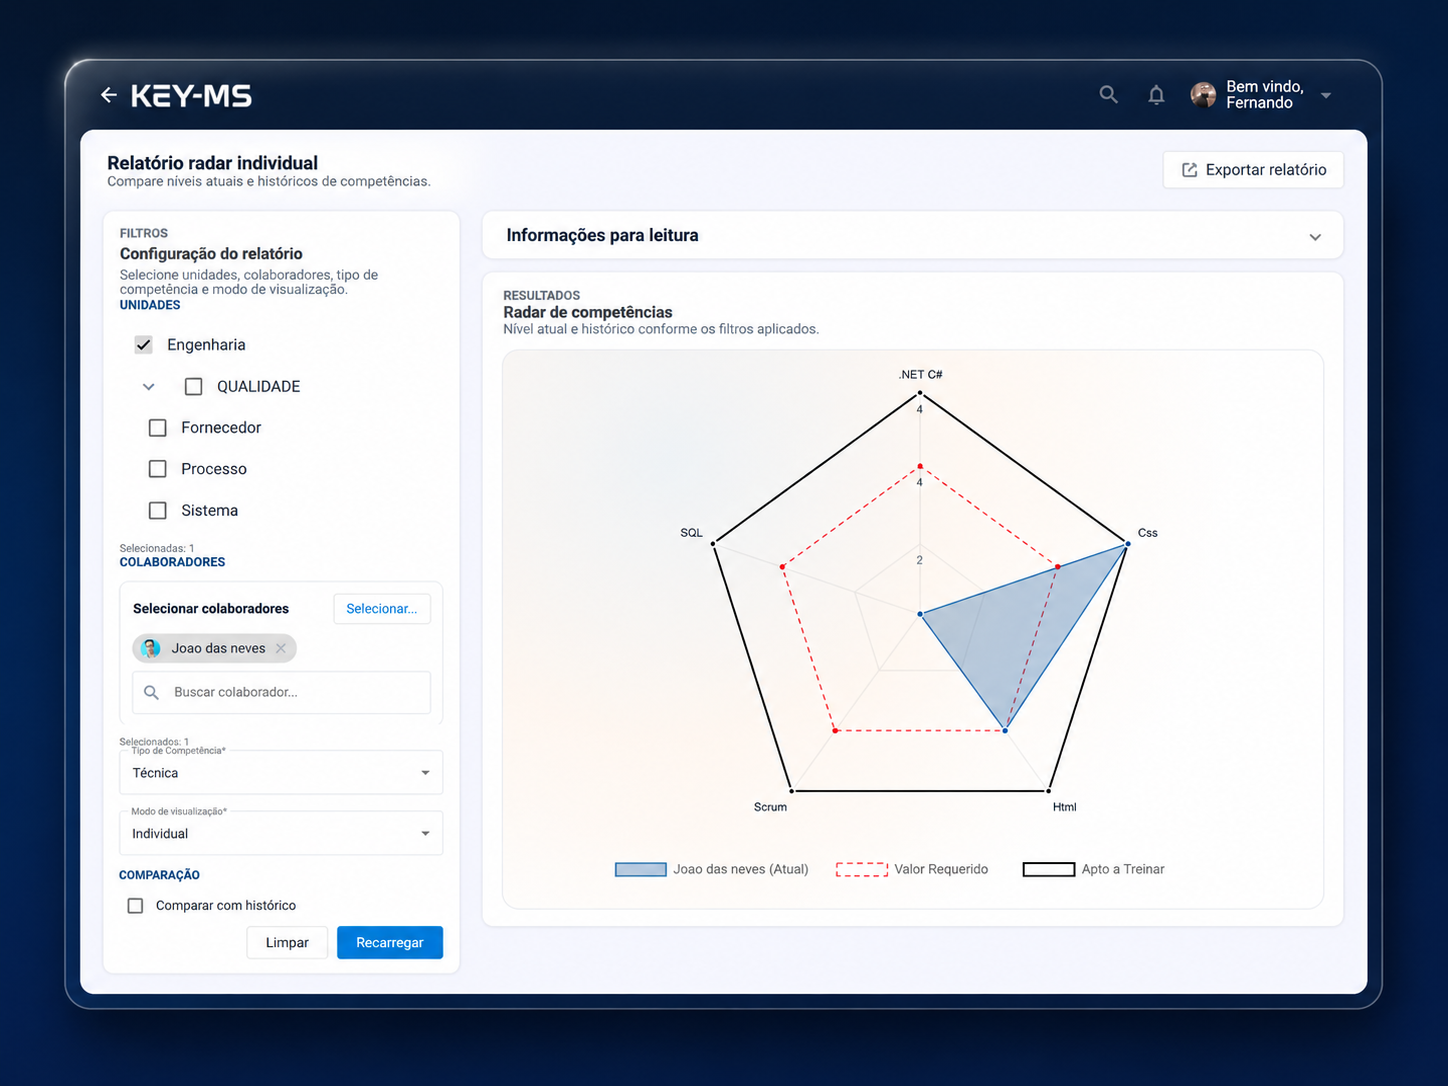This screenshot has height=1086, width=1448.
Task: Click the KEY-MS logo
Action: 191,96
